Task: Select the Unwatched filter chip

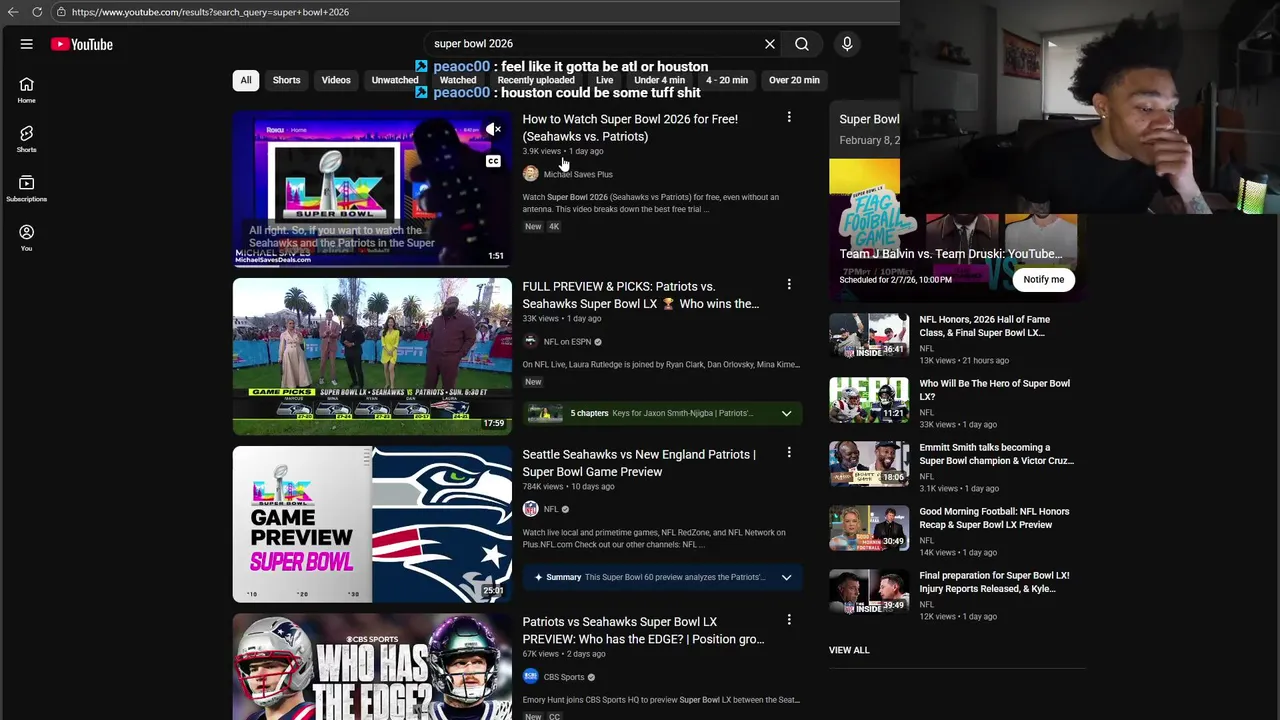Action: pyautogui.click(x=395, y=80)
